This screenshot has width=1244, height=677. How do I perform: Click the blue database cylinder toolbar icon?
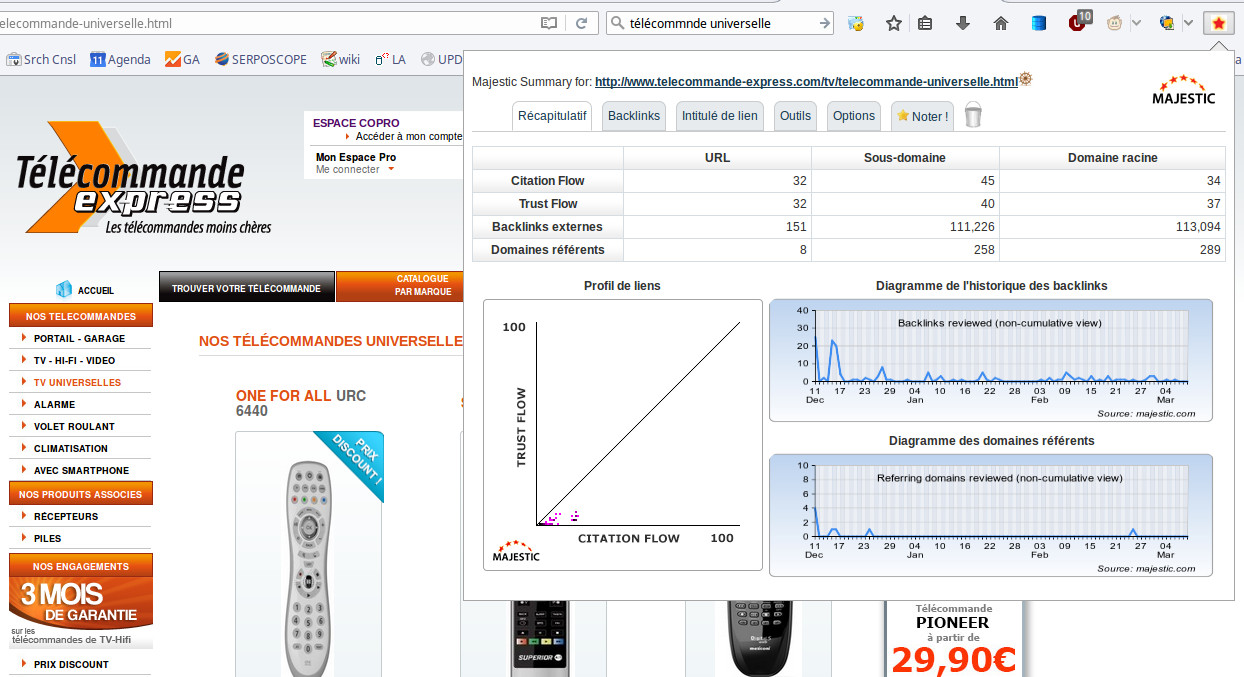pyautogui.click(x=1039, y=23)
